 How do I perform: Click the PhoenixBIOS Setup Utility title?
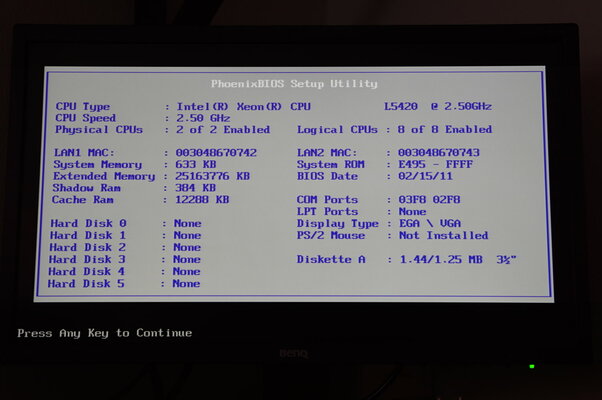tap(294, 84)
